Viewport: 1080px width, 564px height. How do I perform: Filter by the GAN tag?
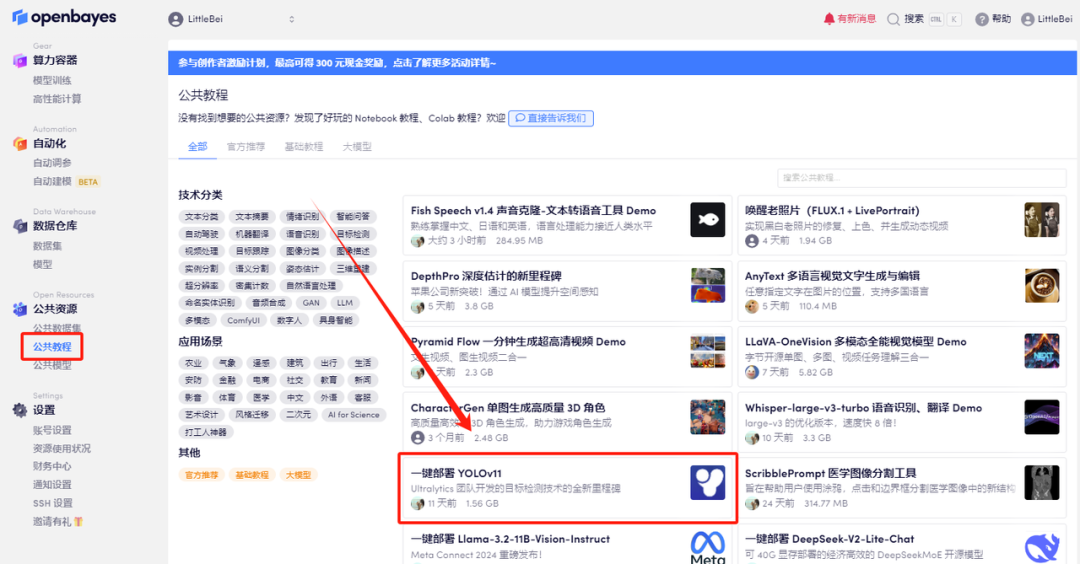click(311, 303)
